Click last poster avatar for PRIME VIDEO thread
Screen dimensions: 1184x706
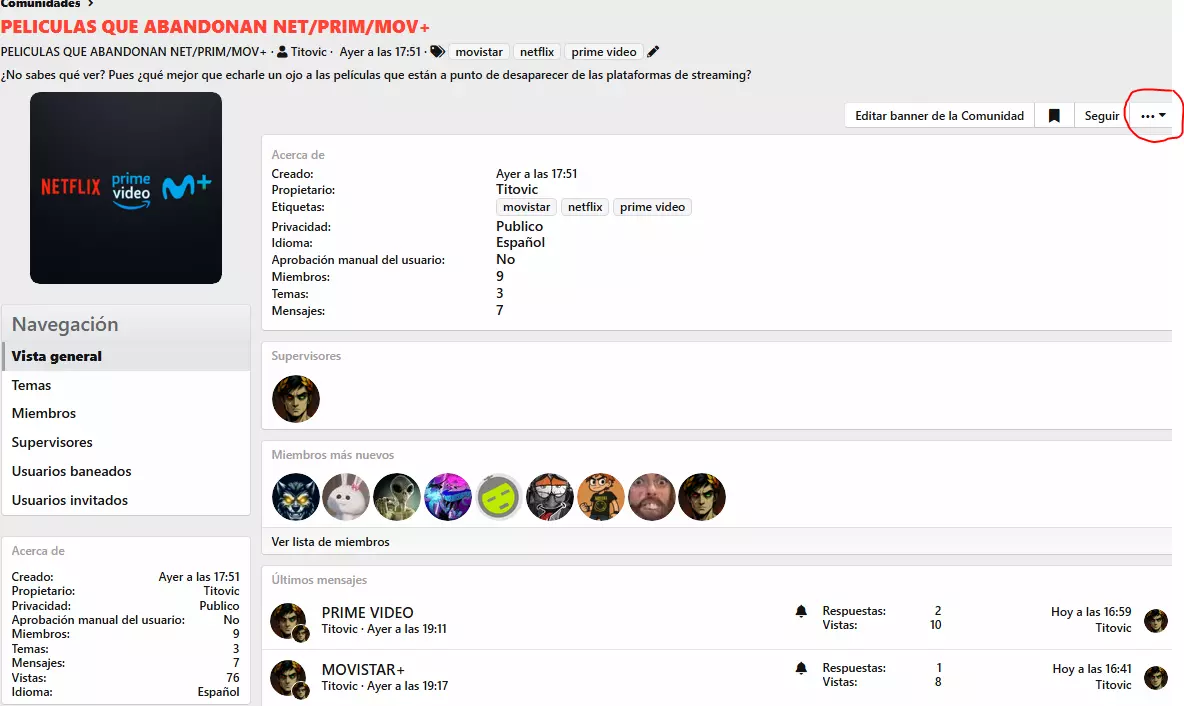[1156, 621]
